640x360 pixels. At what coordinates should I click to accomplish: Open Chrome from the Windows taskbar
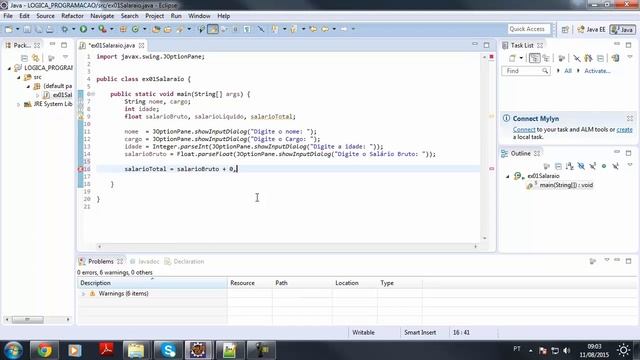pyautogui.click(x=44, y=350)
